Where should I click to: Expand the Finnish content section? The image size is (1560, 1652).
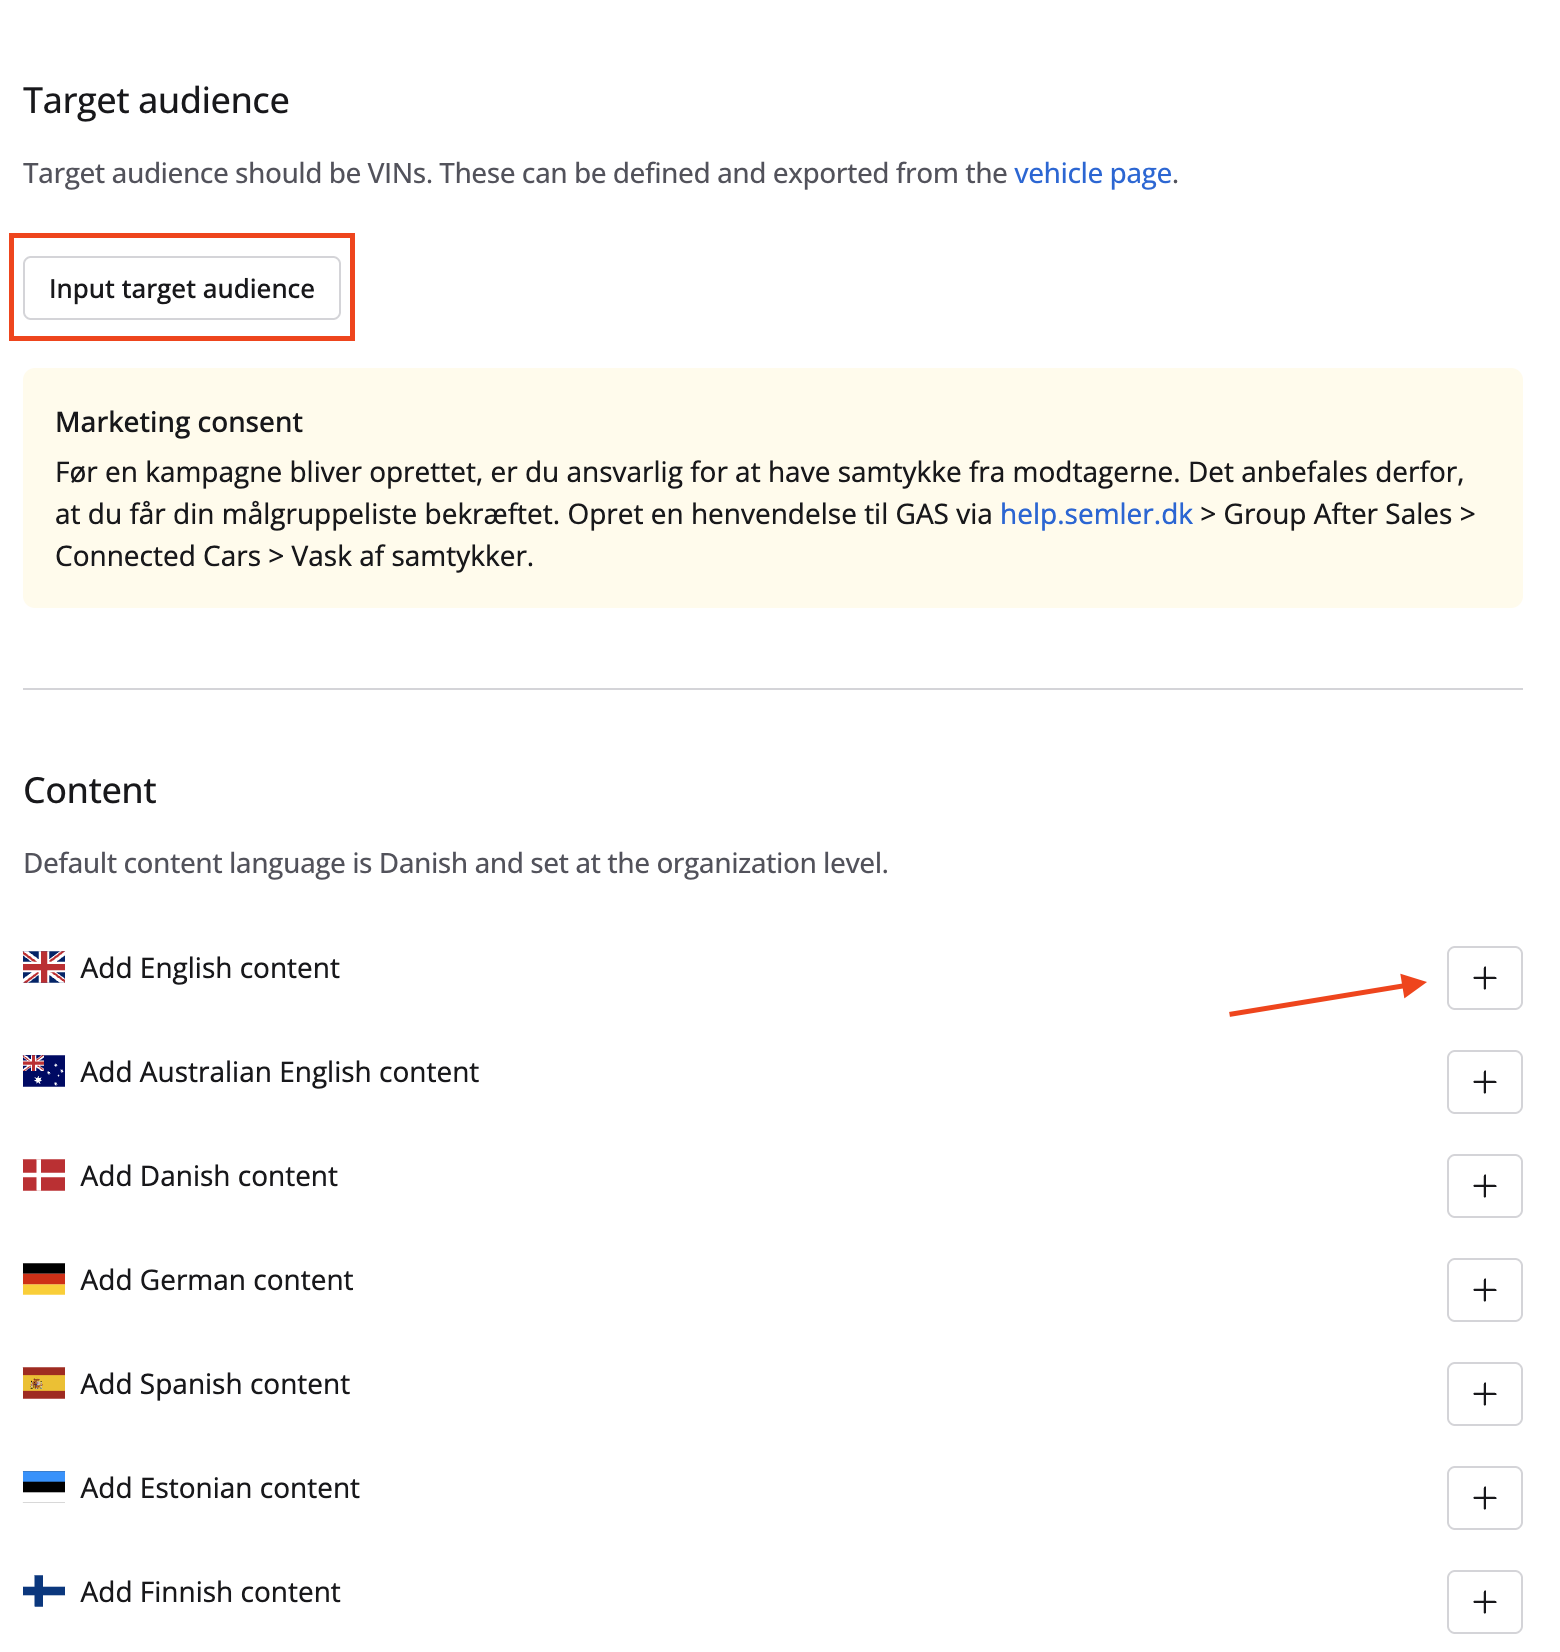[1484, 1602]
